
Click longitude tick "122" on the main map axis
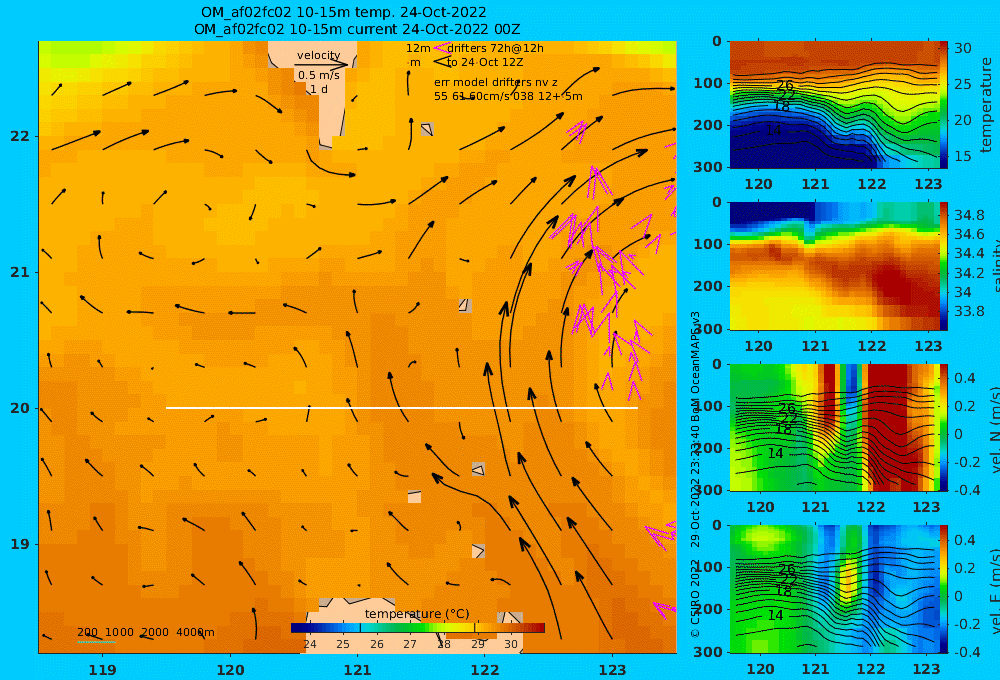(485, 670)
